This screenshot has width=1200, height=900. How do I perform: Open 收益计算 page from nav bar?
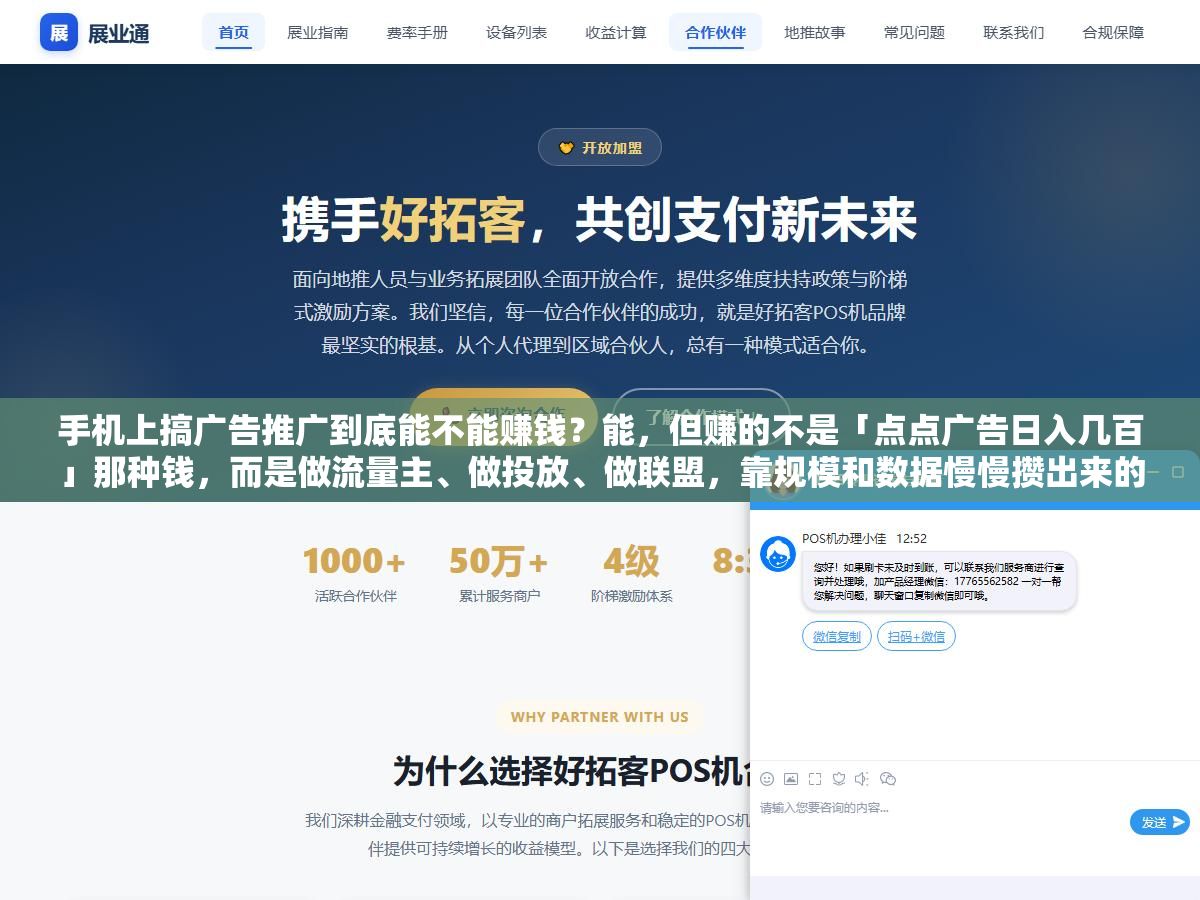[616, 32]
